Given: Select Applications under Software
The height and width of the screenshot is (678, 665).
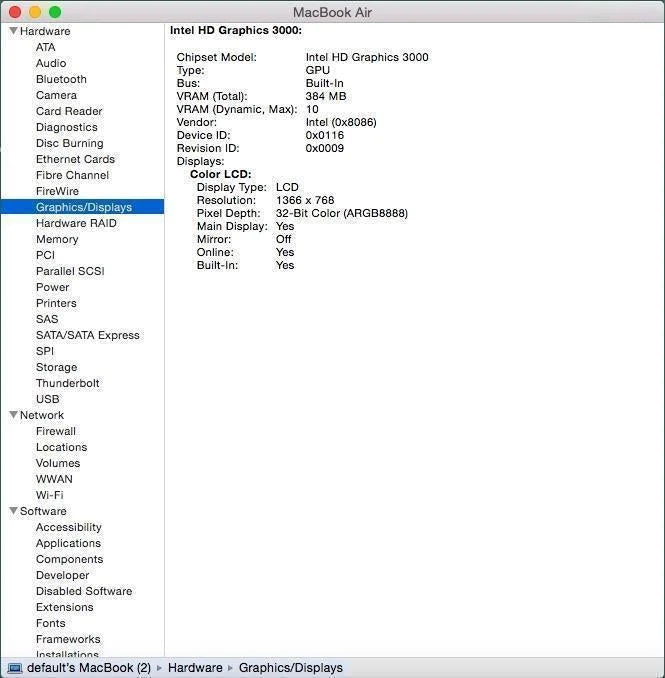Looking at the screenshot, I should point(68,543).
